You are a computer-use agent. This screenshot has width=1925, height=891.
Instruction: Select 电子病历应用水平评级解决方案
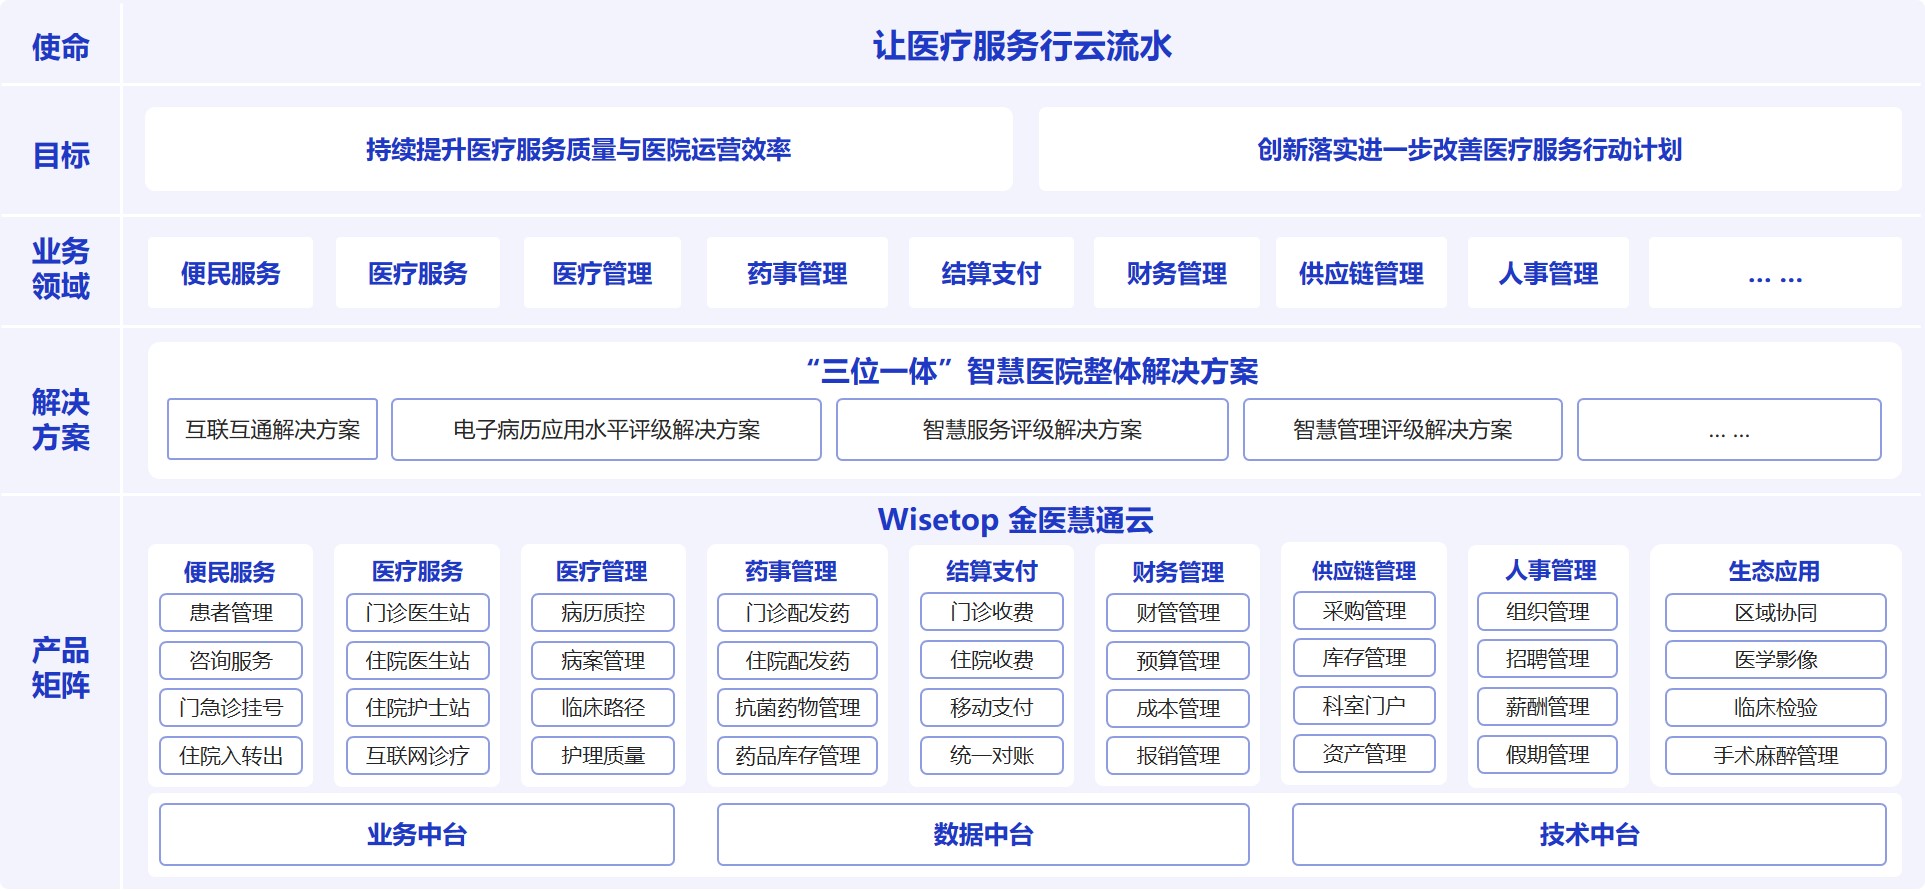click(x=606, y=430)
